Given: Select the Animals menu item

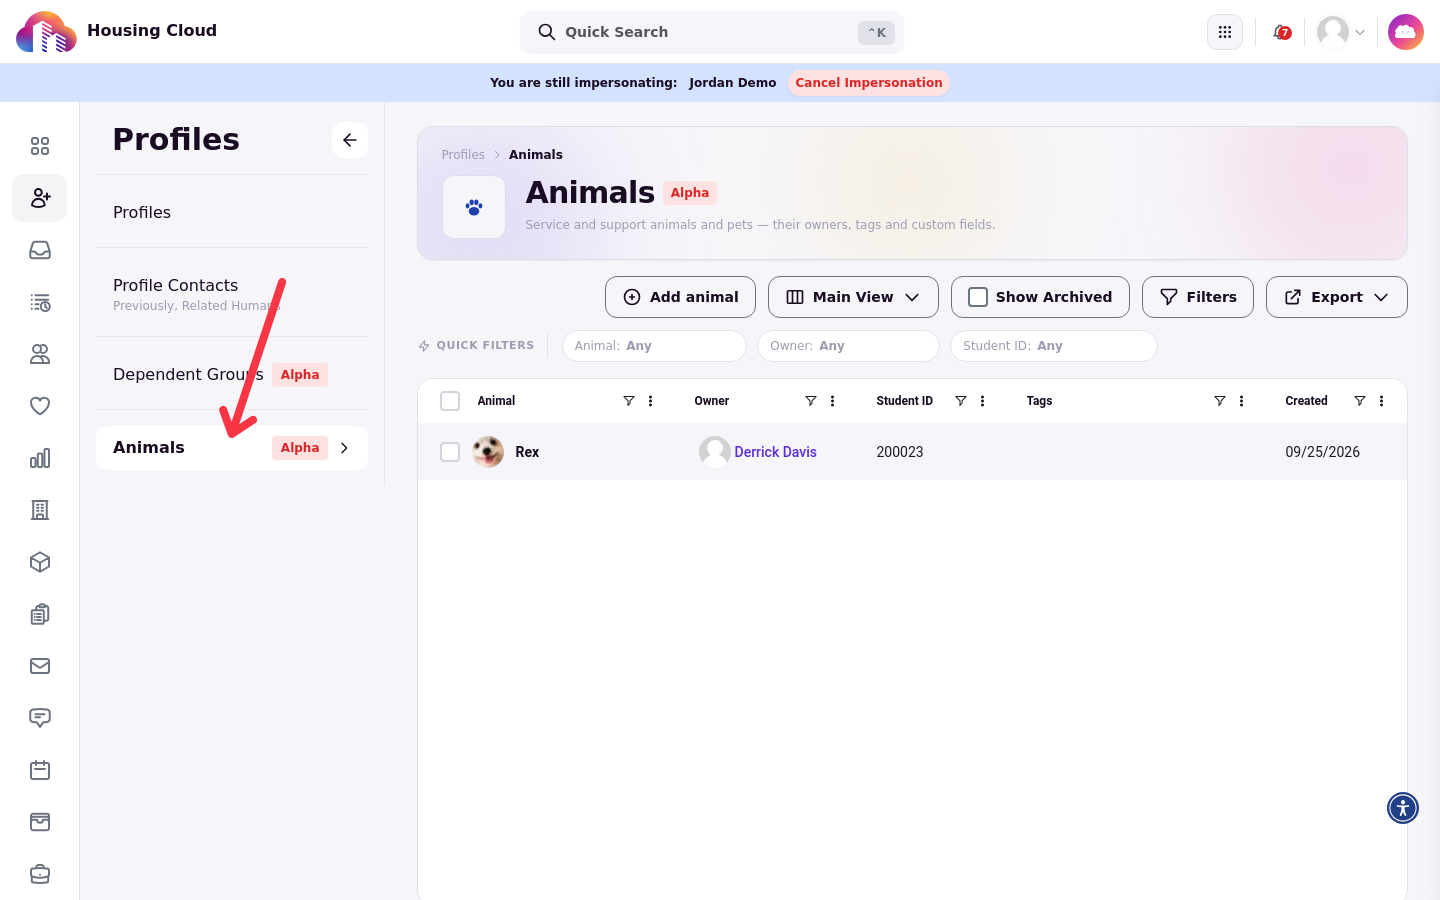Looking at the screenshot, I should tap(232, 448).
